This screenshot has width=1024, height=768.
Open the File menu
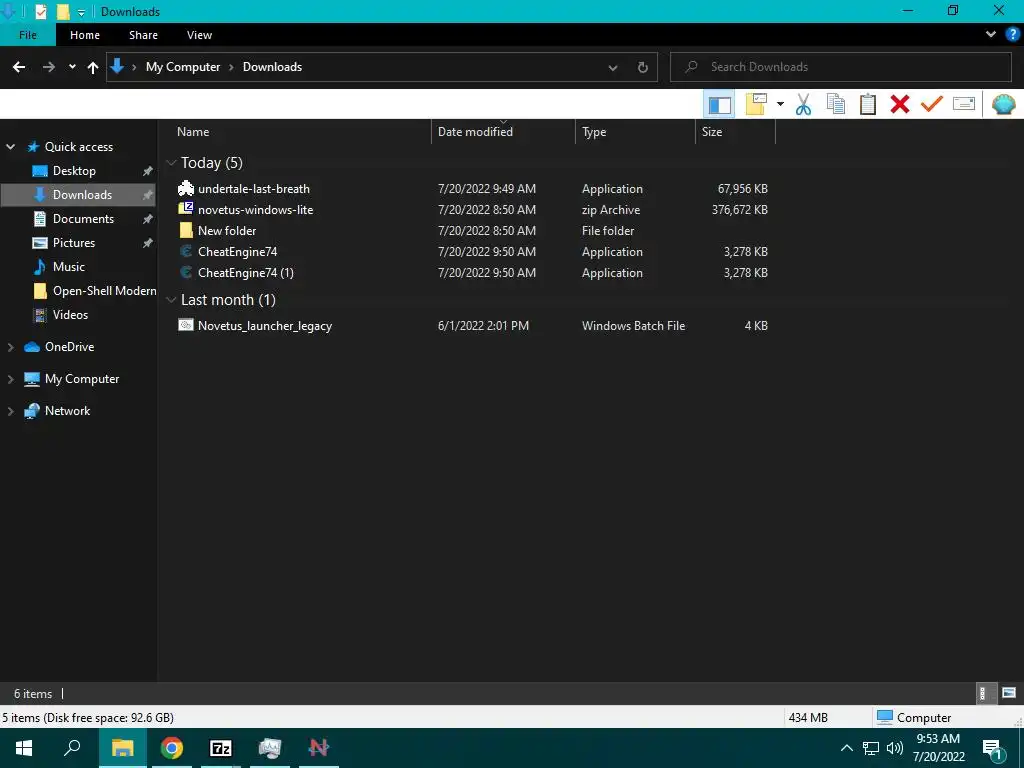coord(28,35)
